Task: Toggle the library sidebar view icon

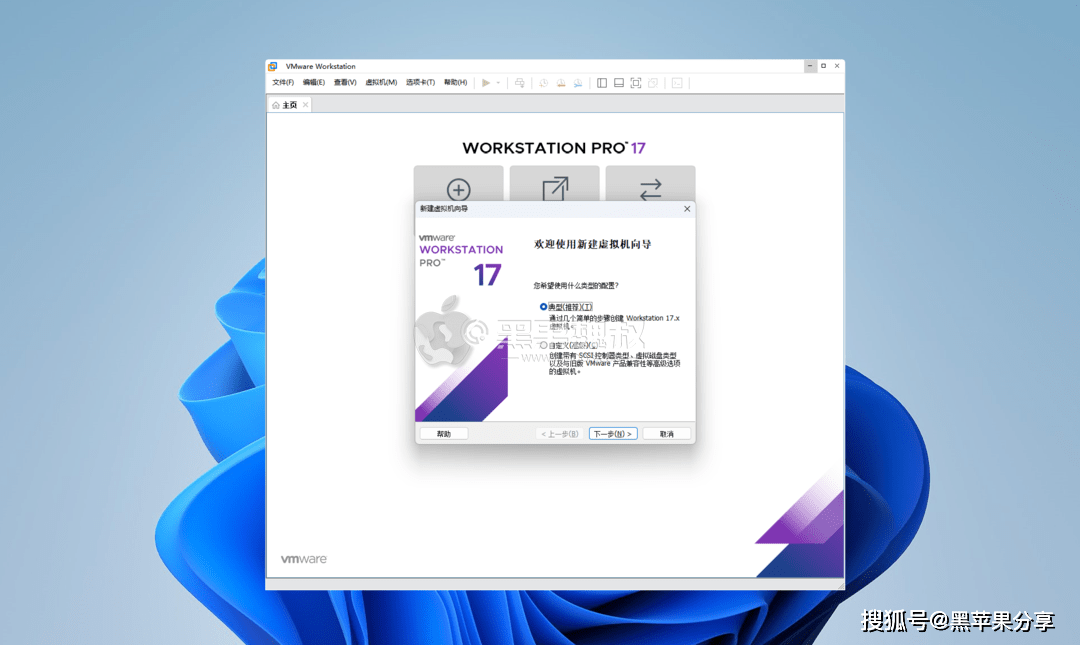Action: 602,83
